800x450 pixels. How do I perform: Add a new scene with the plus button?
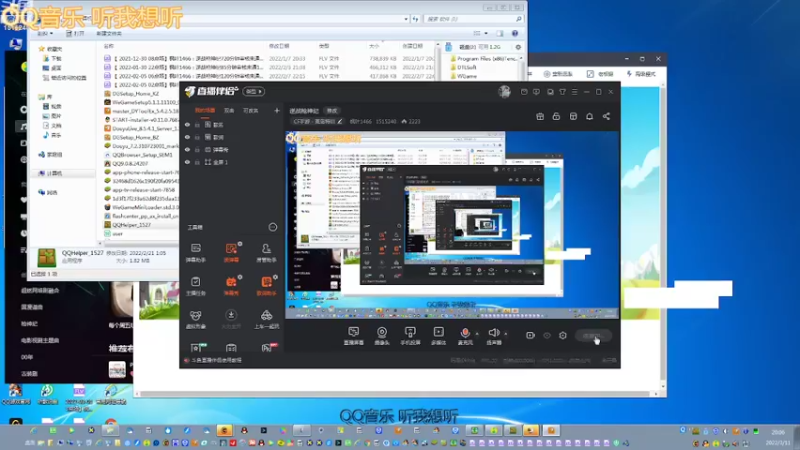pyautogui.click(x=277, y=111)
